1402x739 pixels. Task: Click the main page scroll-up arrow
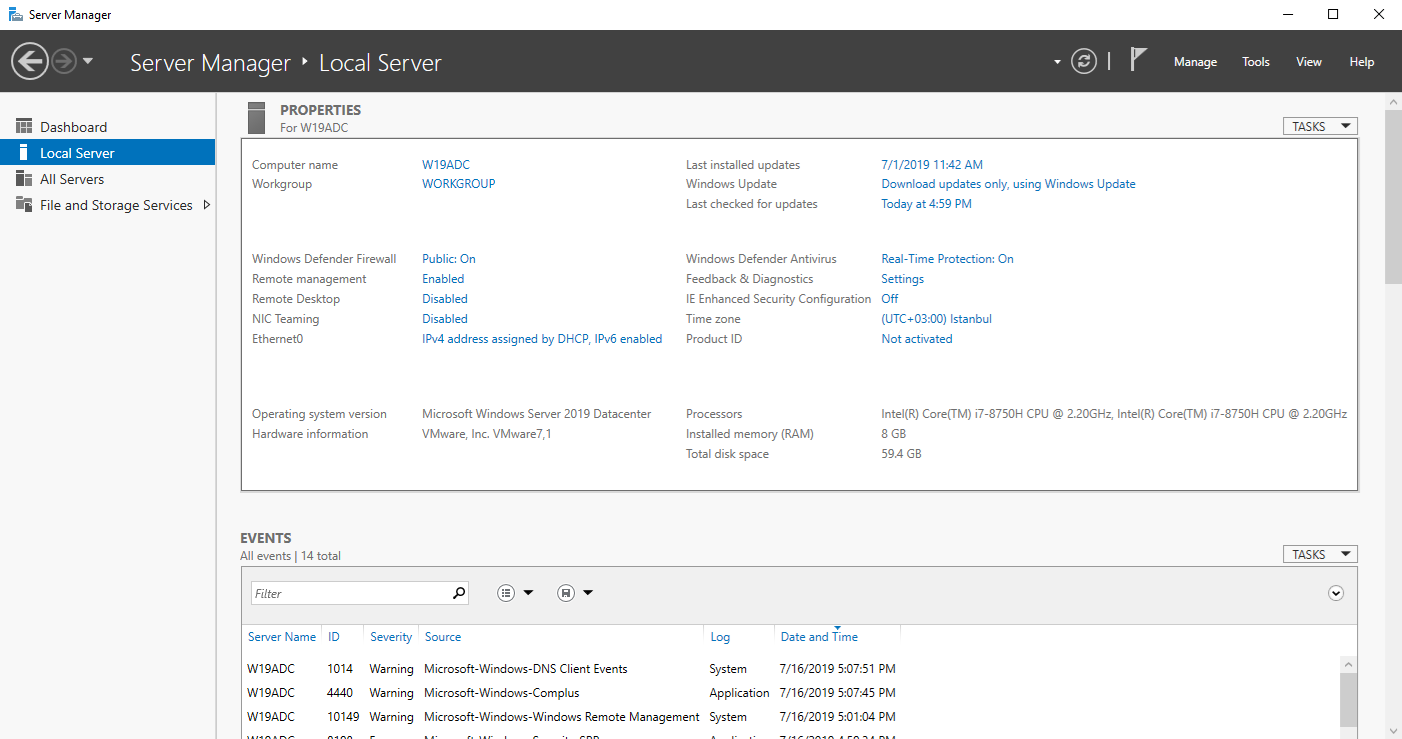(1393, 101)
